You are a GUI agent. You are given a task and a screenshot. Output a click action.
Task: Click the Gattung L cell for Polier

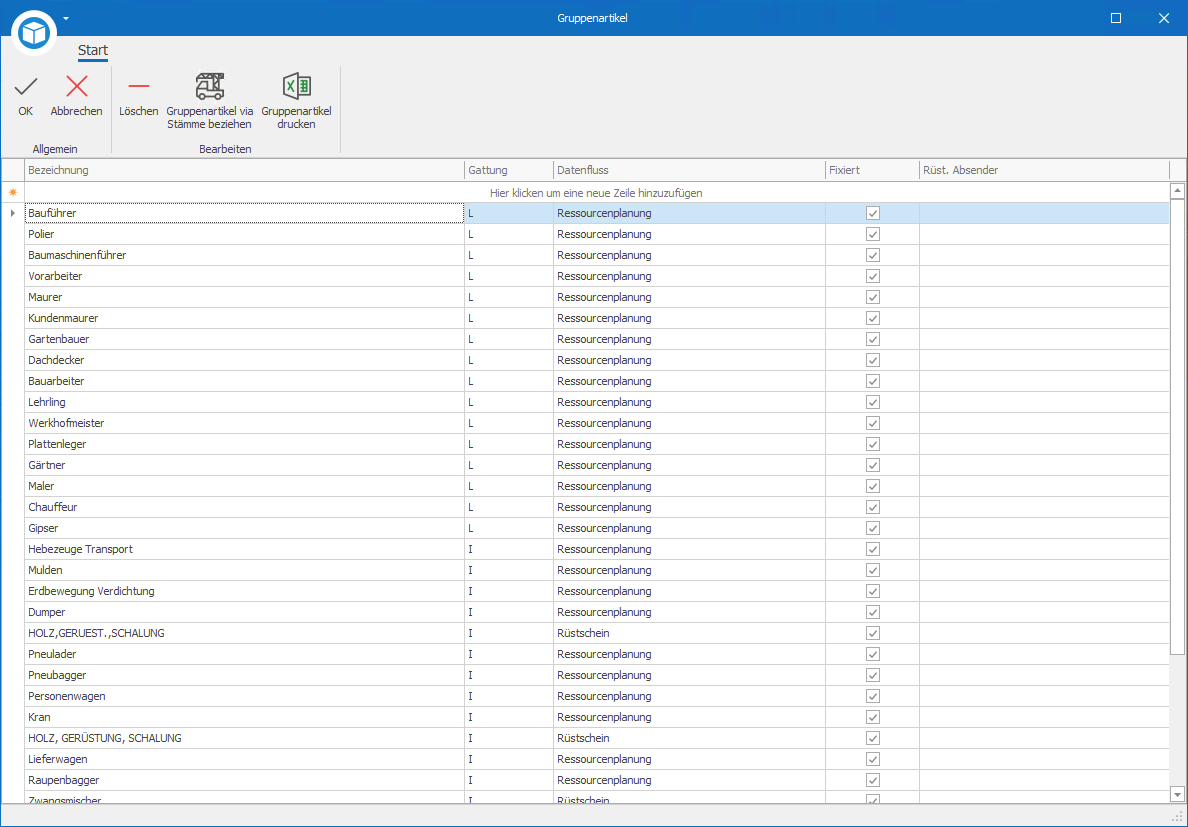509,235
